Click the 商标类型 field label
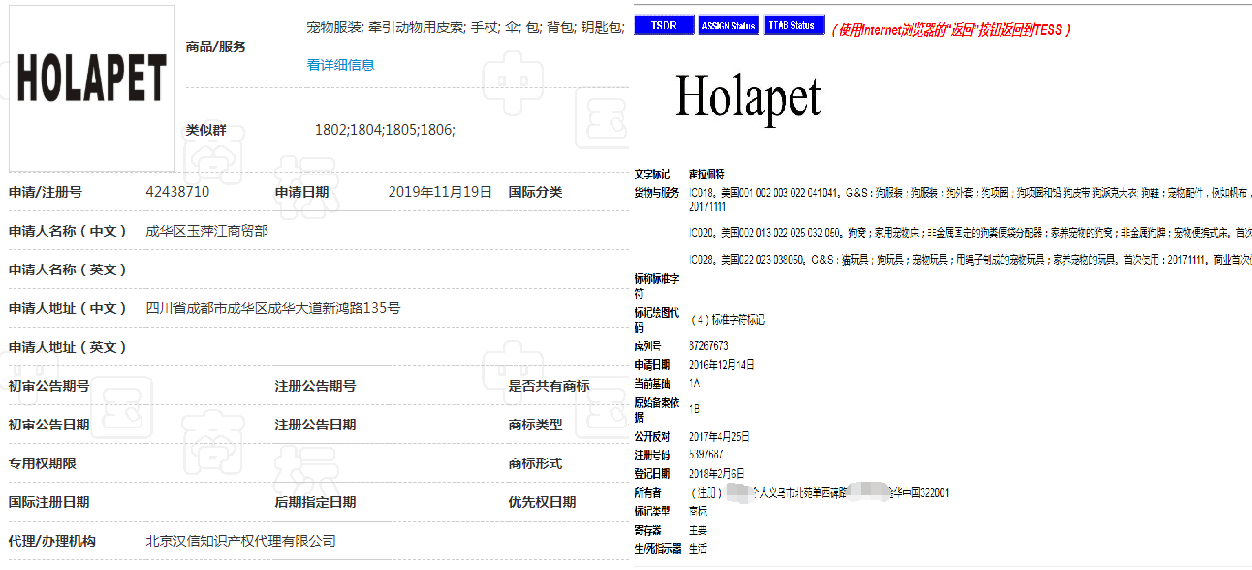 [535, 425]
